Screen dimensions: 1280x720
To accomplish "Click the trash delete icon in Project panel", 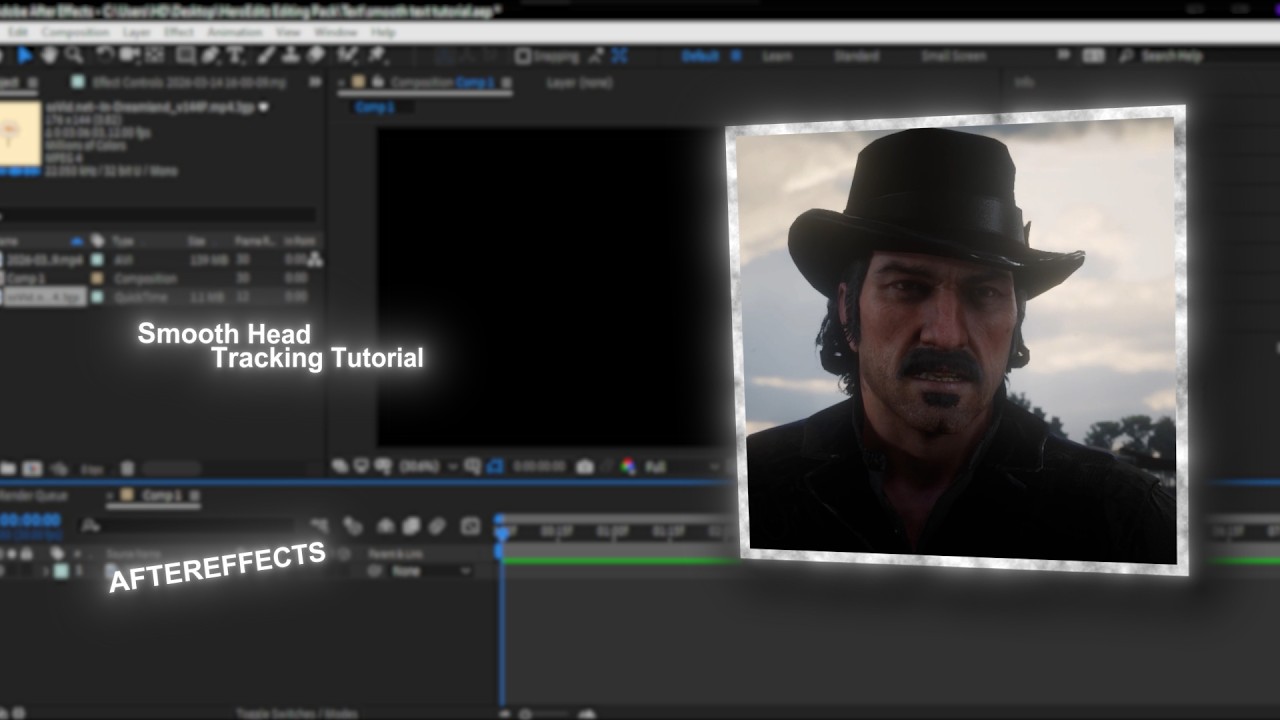I will click(127, 468).
